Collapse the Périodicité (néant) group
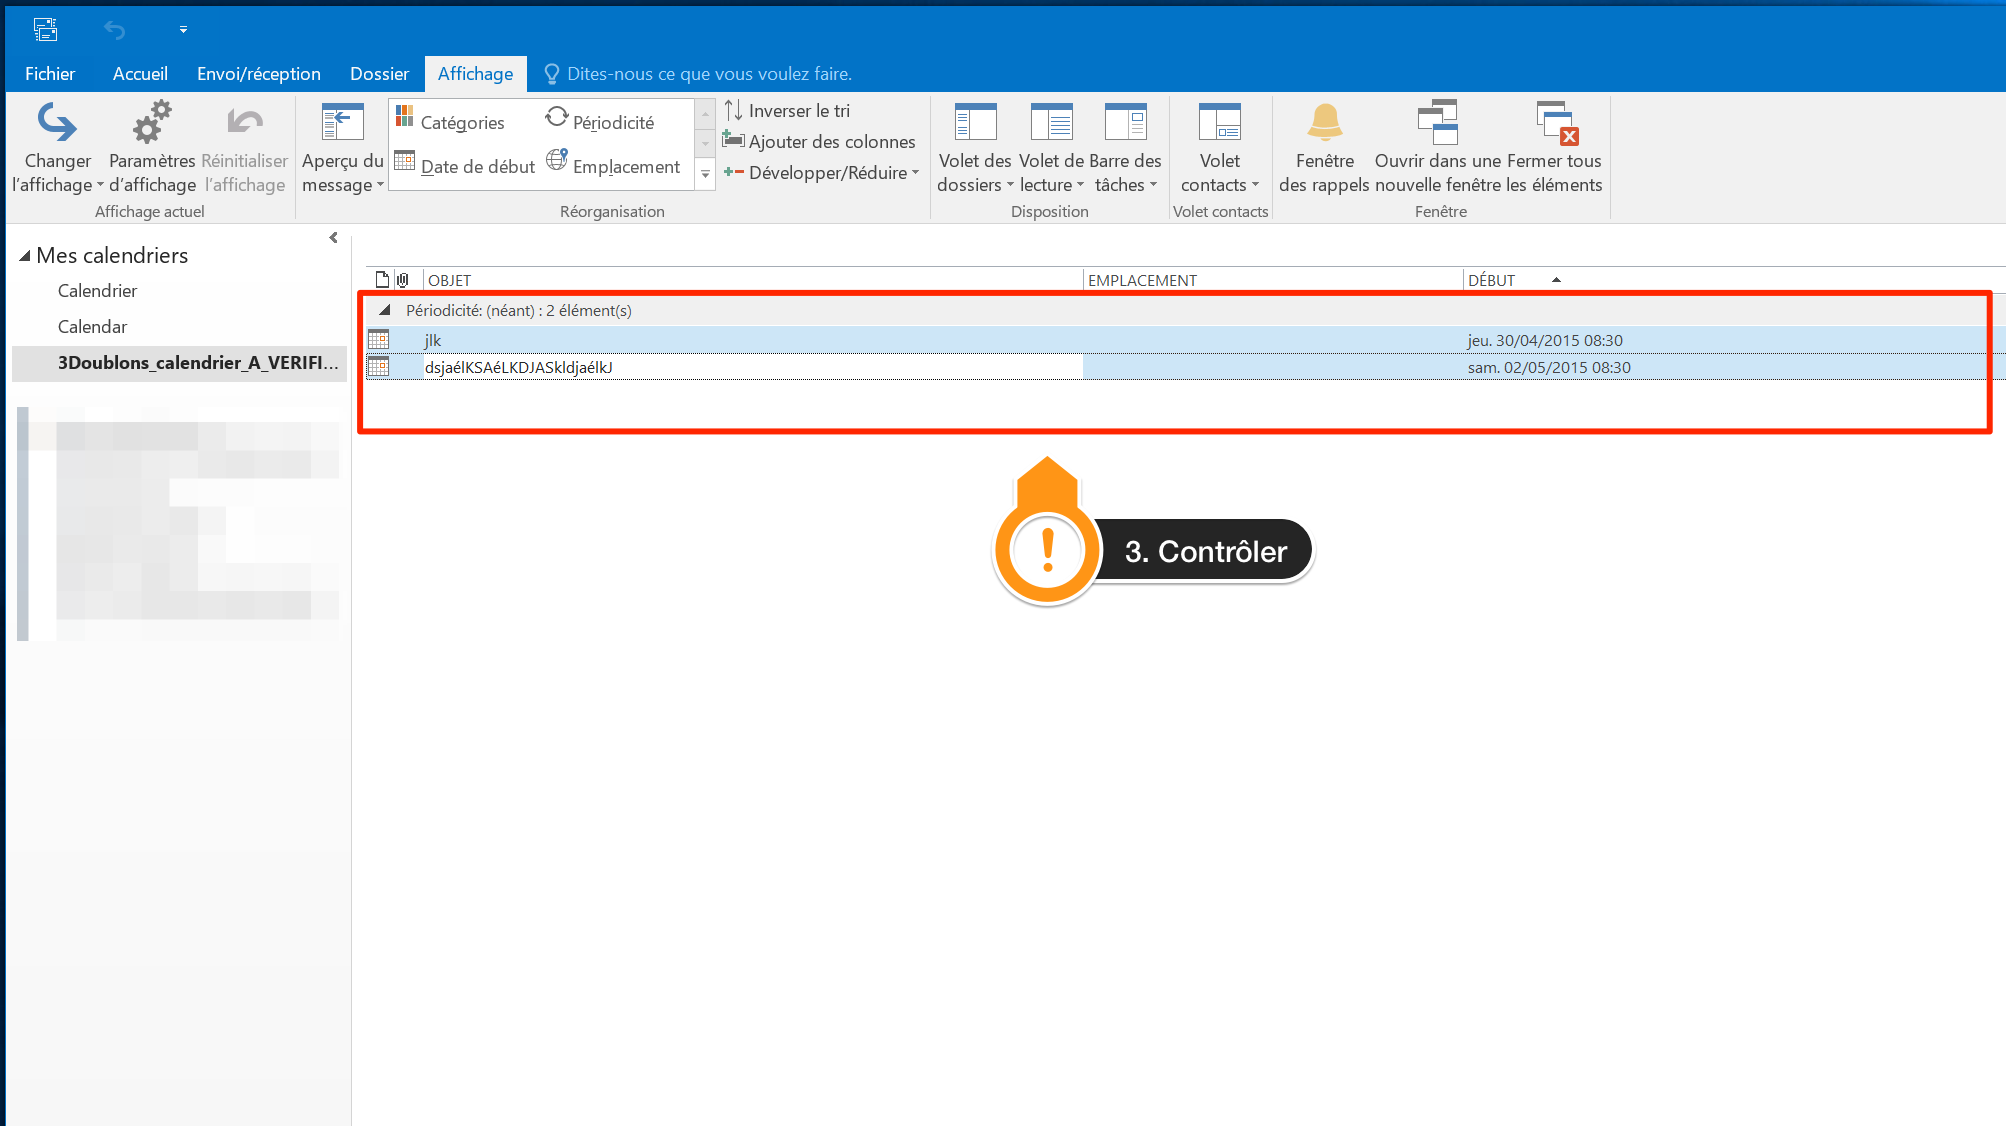This screenshot has height=1126, width=2006. coord(385,310)
